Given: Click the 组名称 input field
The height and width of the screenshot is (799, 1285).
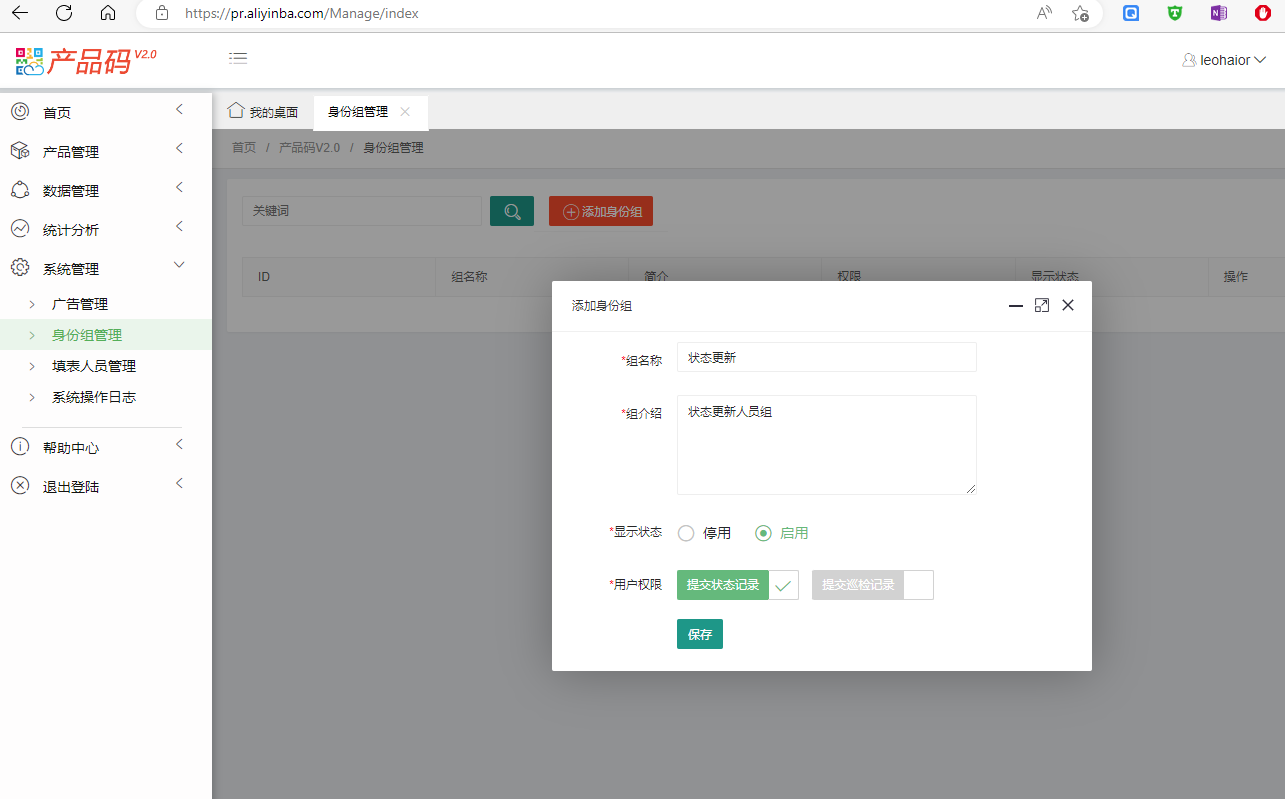Looking at the screenshot, I should click(826, 357).
